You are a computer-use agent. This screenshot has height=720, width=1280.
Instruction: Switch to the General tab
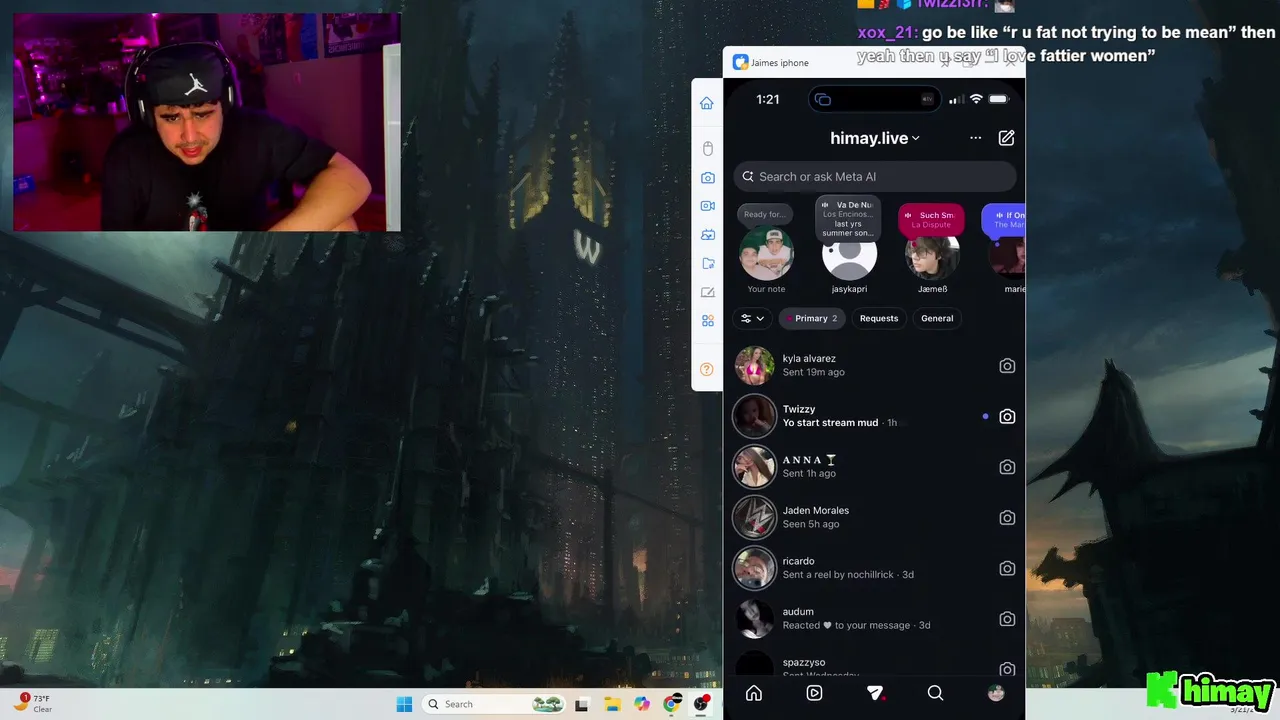coord(937,318)
